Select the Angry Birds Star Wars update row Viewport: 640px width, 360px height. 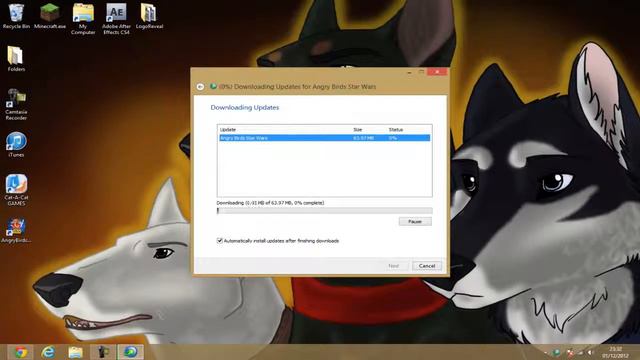(324, 138)
